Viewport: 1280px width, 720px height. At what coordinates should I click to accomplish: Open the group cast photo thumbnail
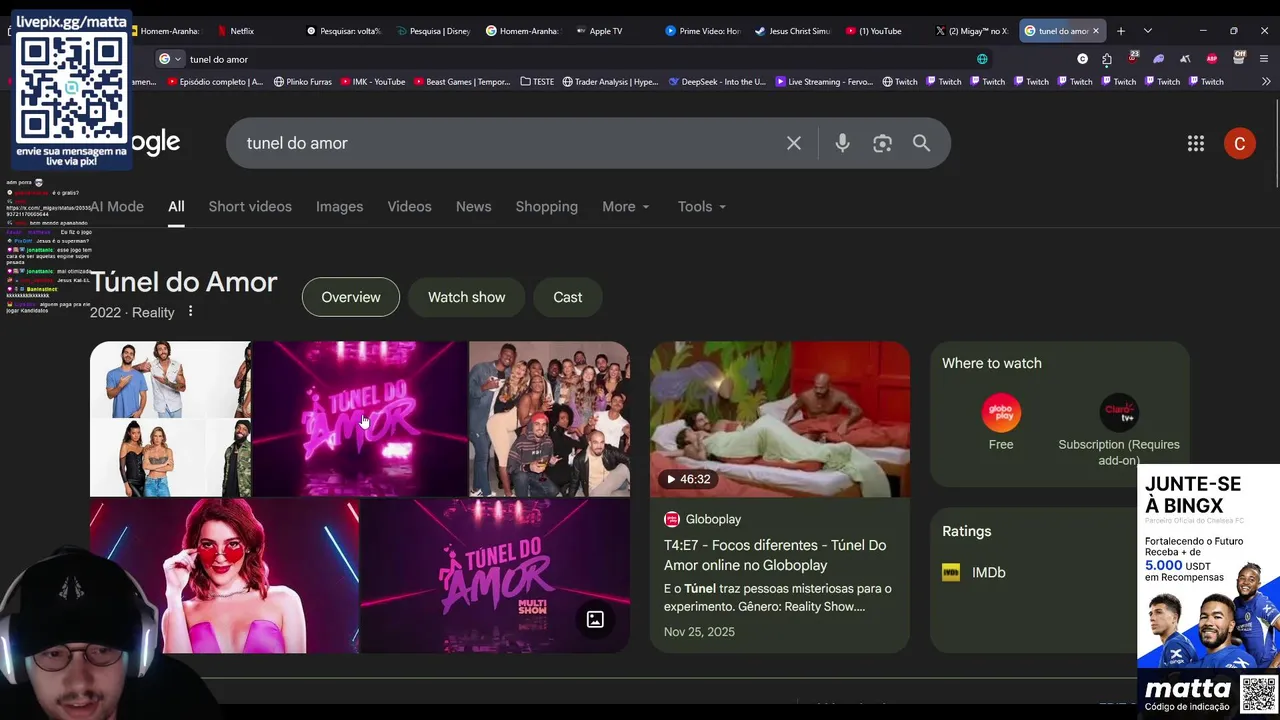(550, 419)
